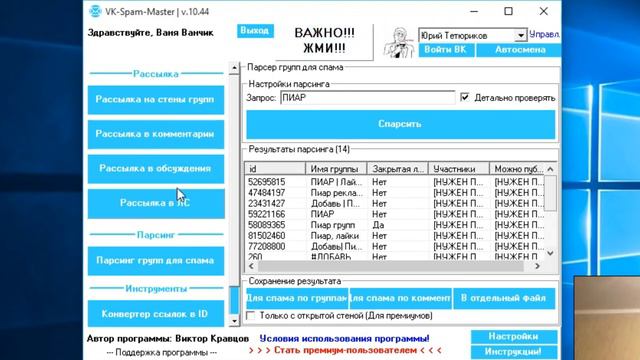
Task: Click results table scroll right arrow
Action: tap(537, 266)
